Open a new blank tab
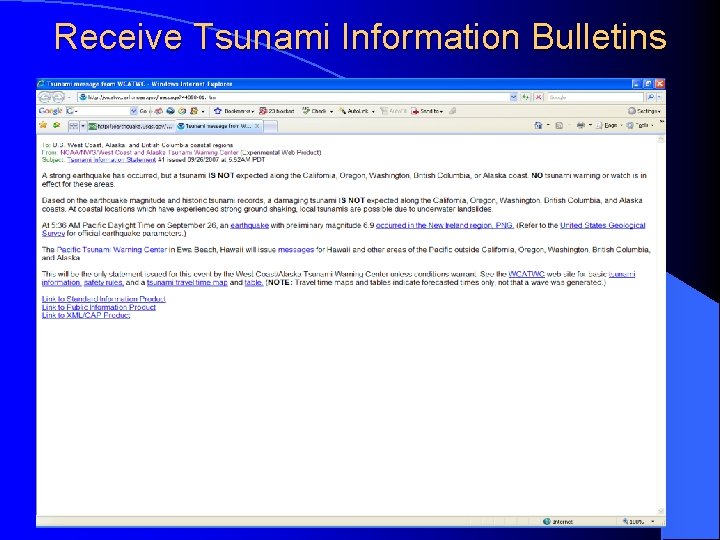720x540 pixels. (x=270, y=126)
